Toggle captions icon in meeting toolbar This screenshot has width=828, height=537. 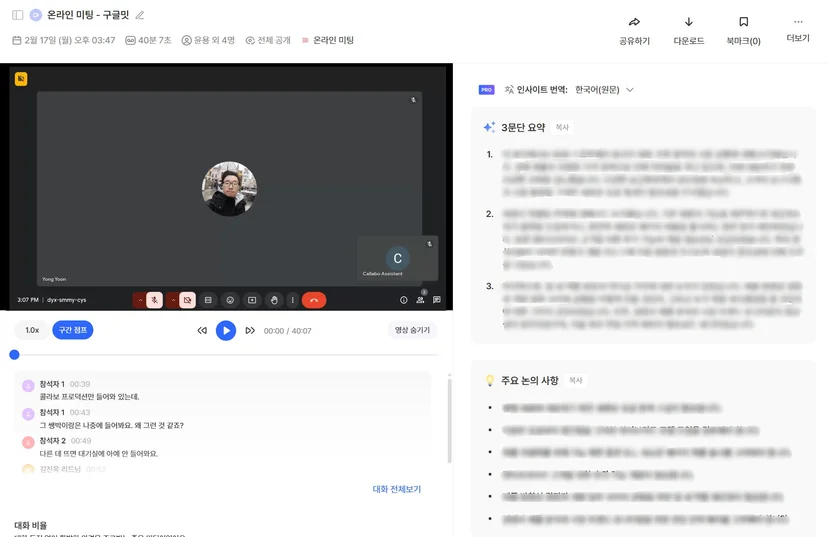pos(208,300)
